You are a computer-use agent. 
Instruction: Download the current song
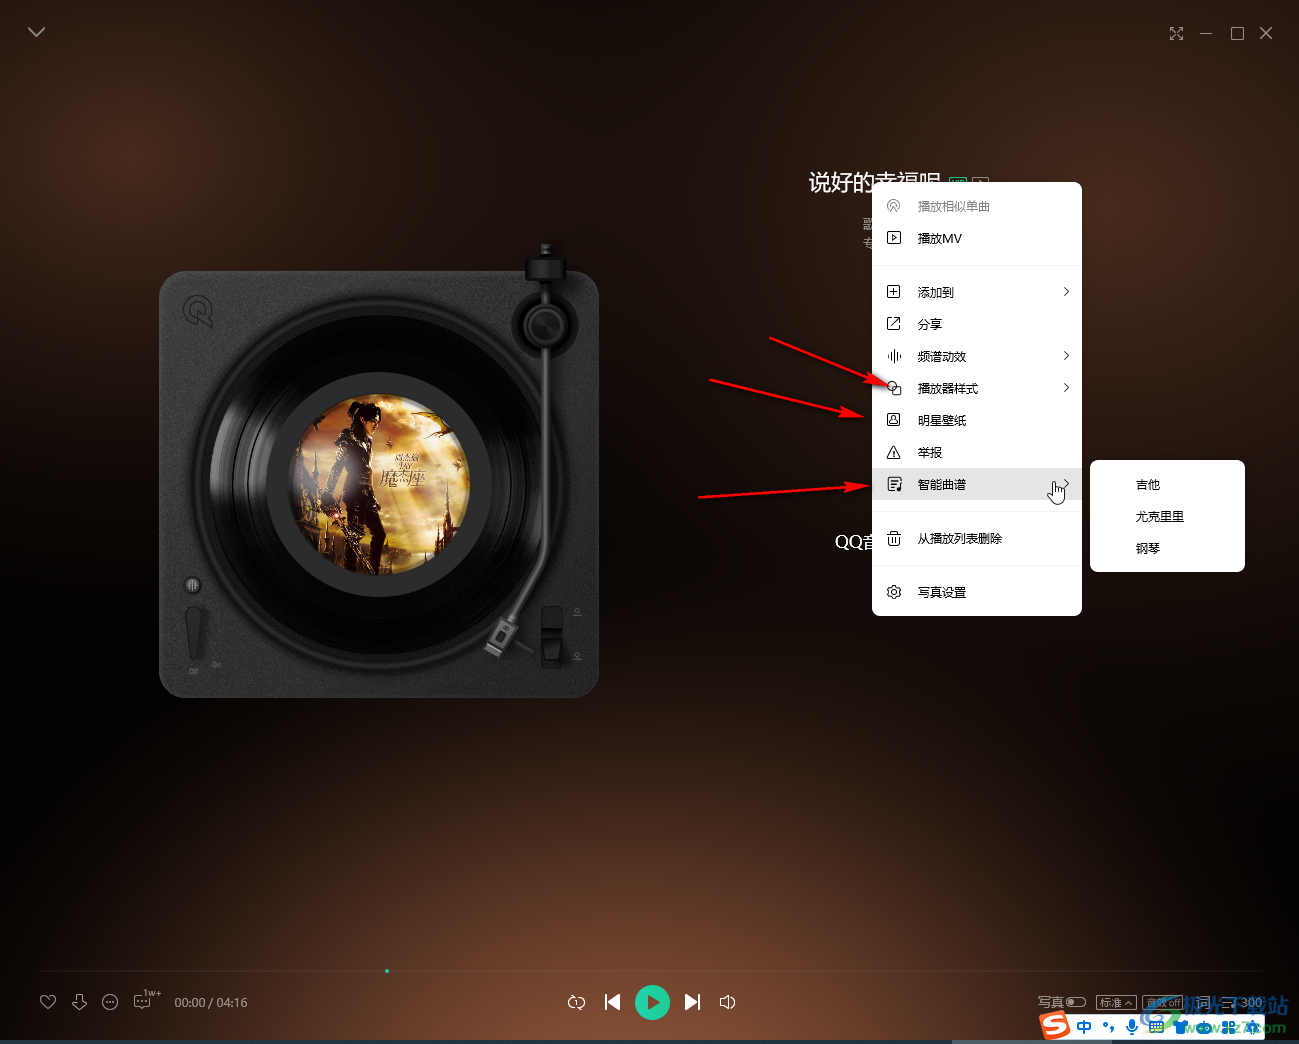point(79,1002)
